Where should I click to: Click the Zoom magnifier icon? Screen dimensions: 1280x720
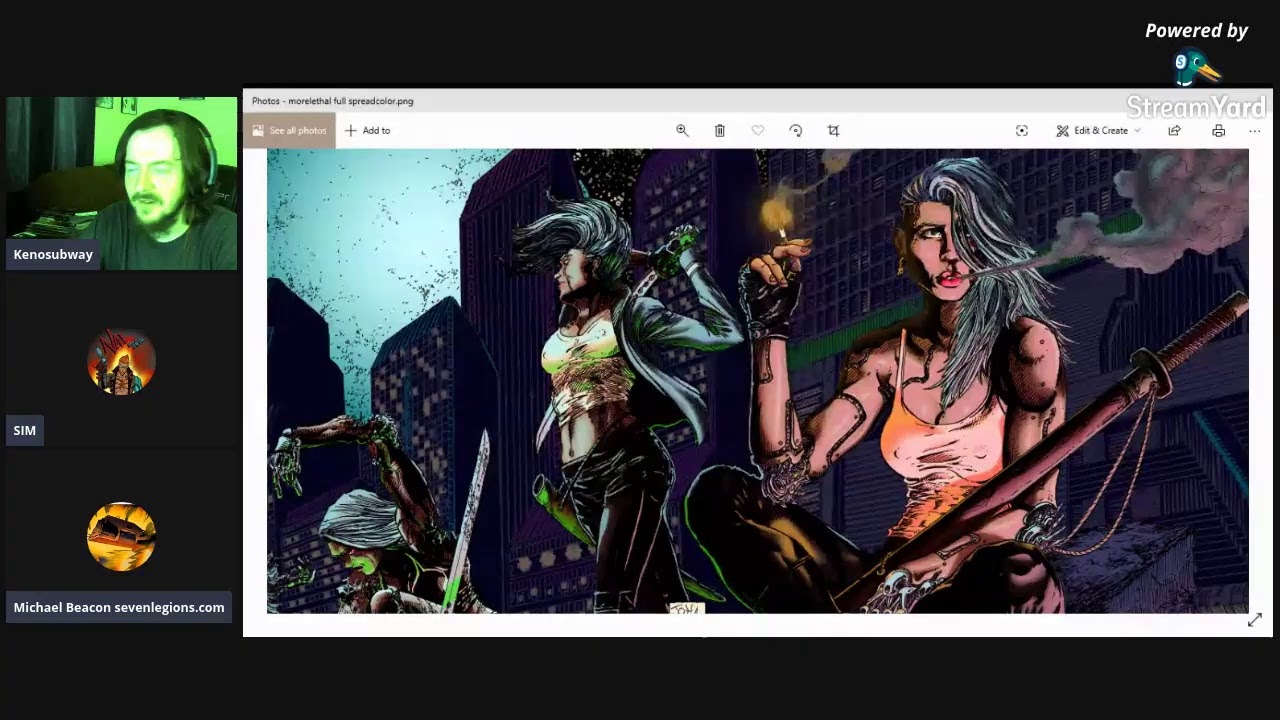point(682,131)
